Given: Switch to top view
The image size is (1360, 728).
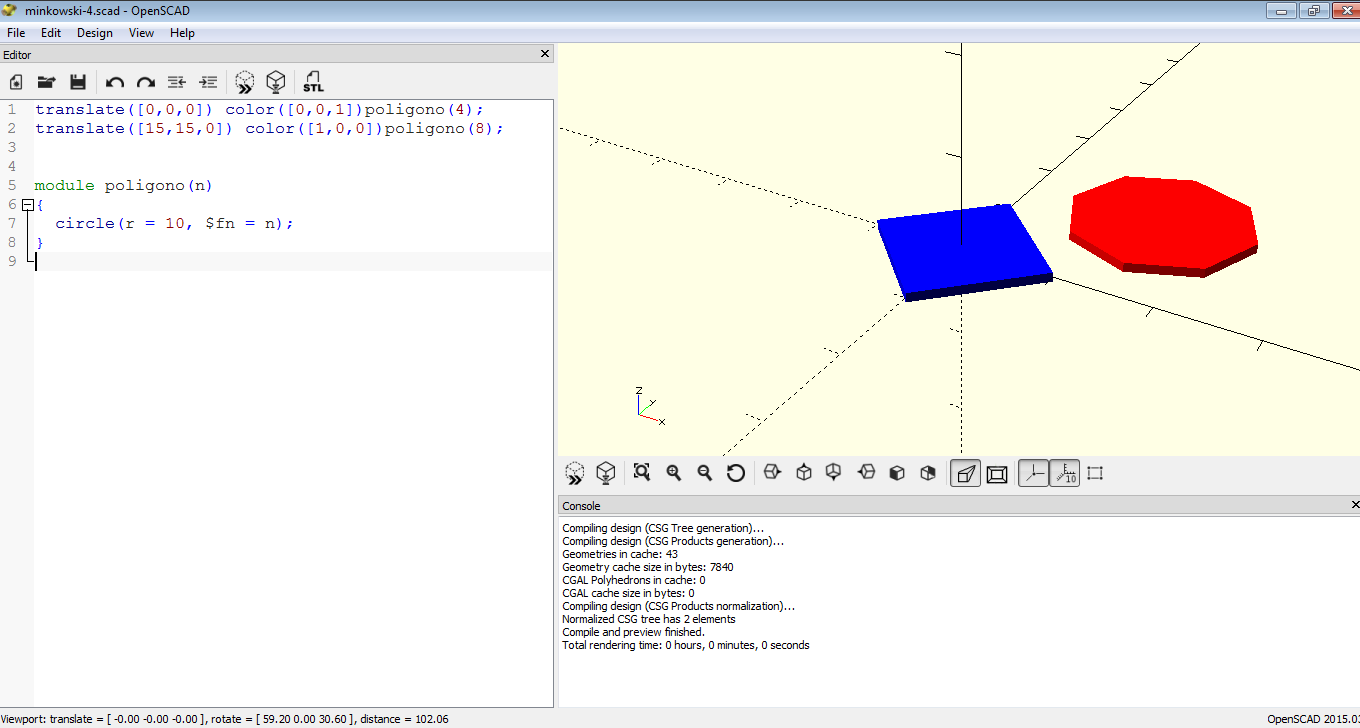Looking at the screenshot, I should (x=804, y=473).
